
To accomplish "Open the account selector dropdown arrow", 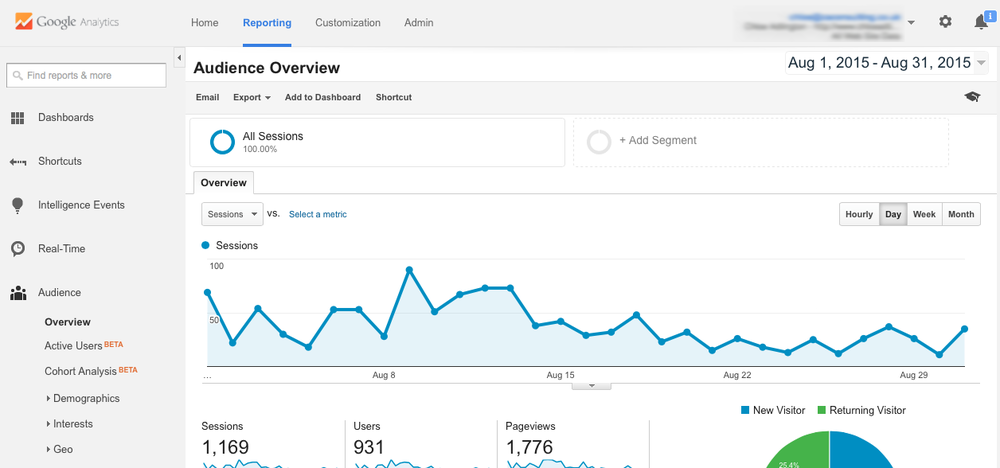I will (x=911, y=22).
